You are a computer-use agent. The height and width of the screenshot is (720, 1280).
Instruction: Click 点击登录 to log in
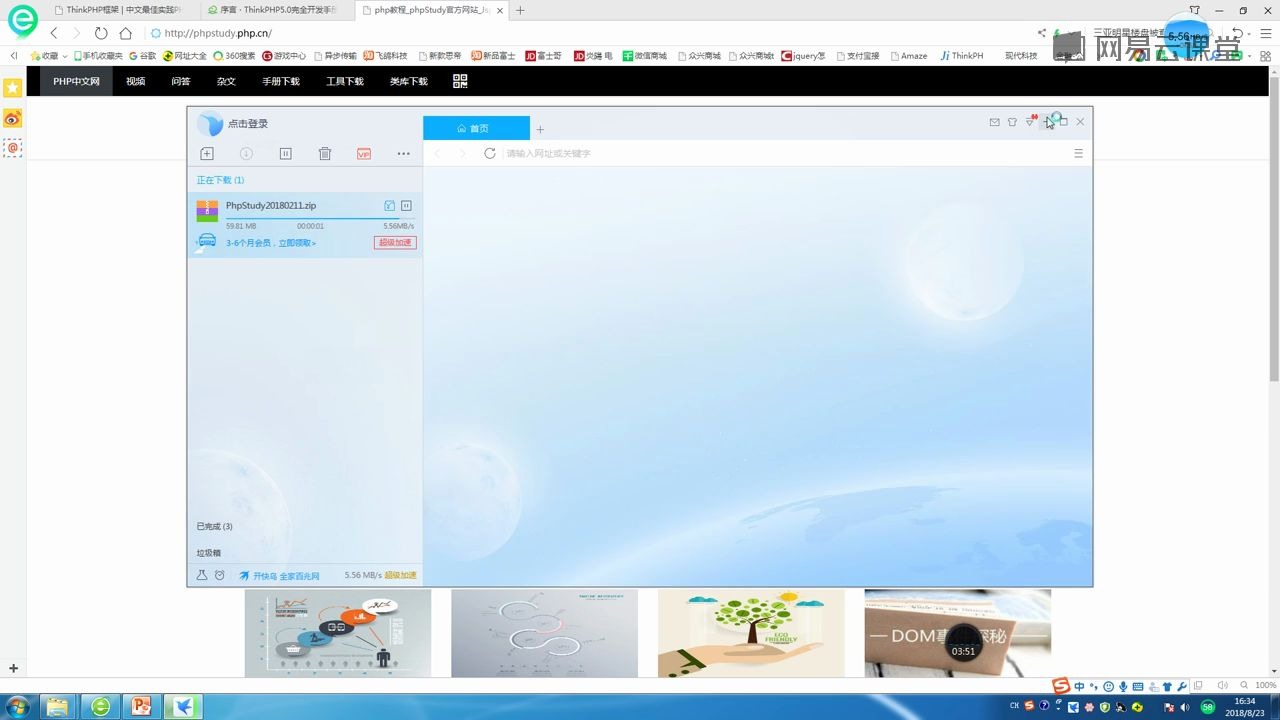(248, 123)
